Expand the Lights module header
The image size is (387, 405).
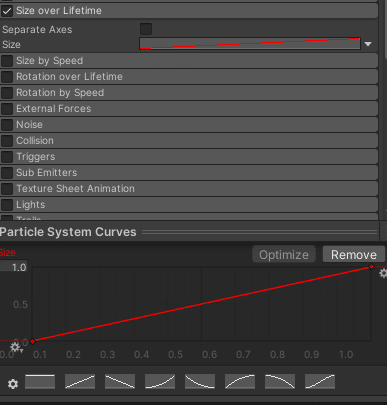(x=189, y=205)
